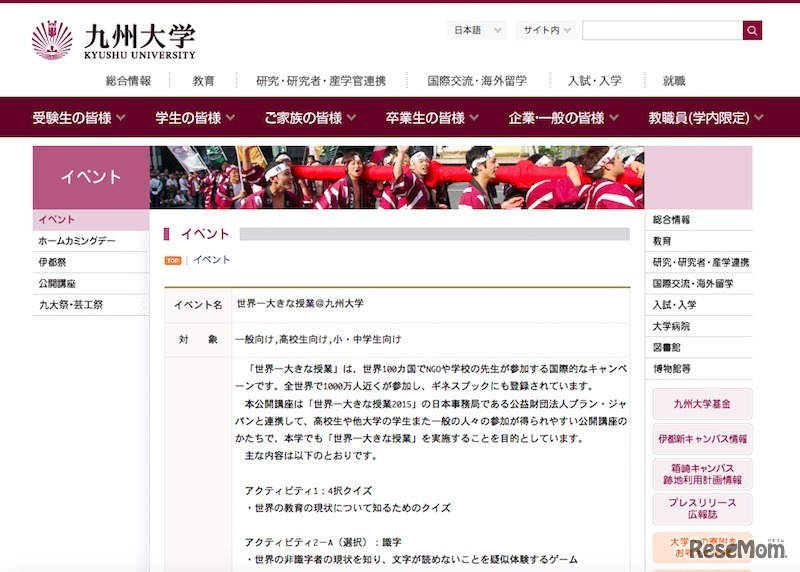800x572 pixels.
Task: Select ホームカミングデー in the left sidebar
Action: [x=91, y=241]
